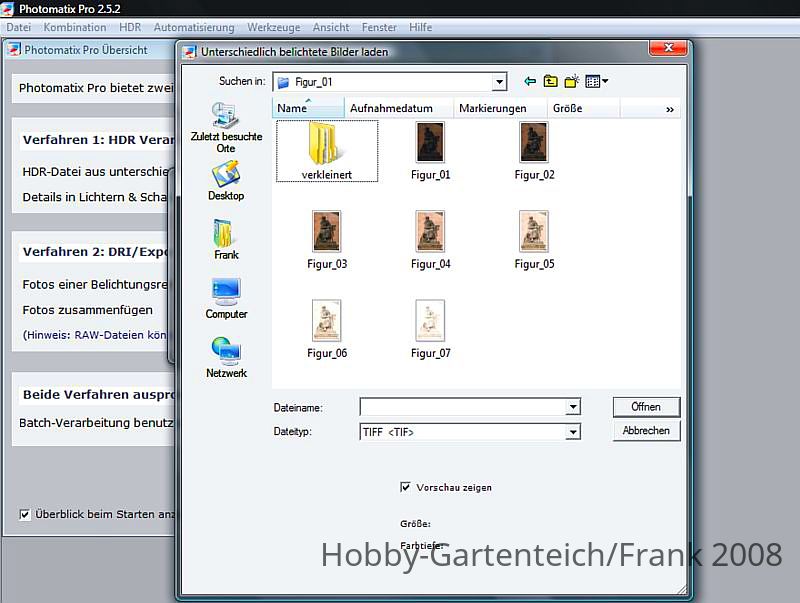Sort by the Größe column header
This screenshot has width=800, height=603.
[584, 108]
